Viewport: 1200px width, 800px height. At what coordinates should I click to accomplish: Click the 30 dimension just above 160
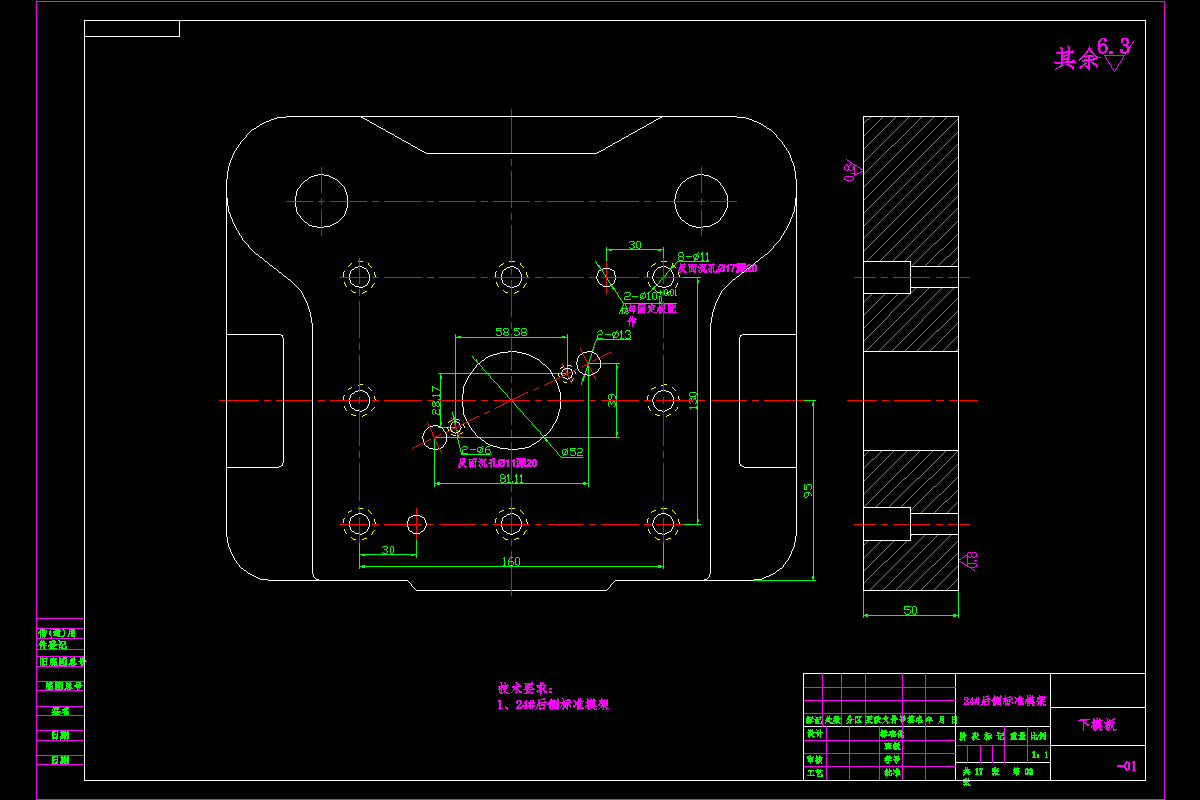point(388,550)
